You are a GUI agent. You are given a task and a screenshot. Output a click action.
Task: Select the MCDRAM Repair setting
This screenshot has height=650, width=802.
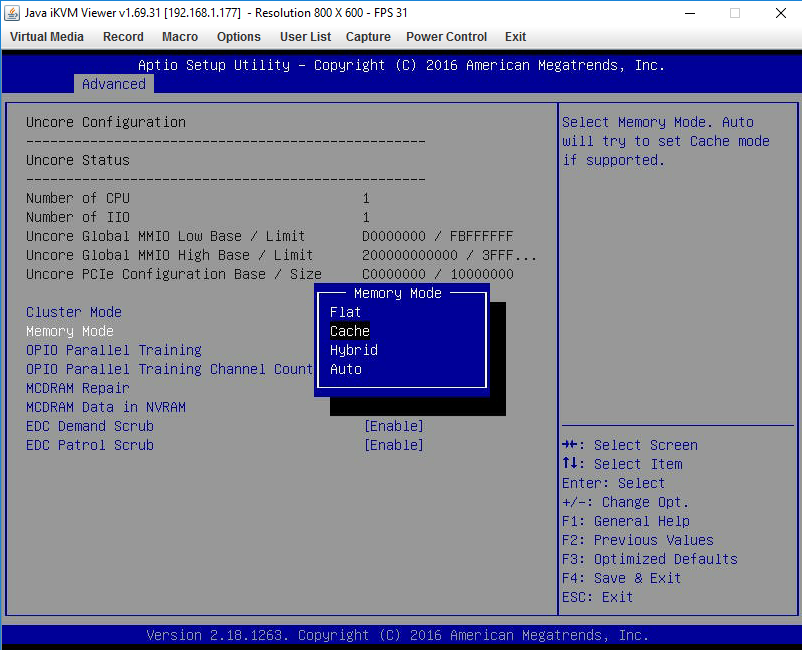pyautogui.click(x=77, y=388)
